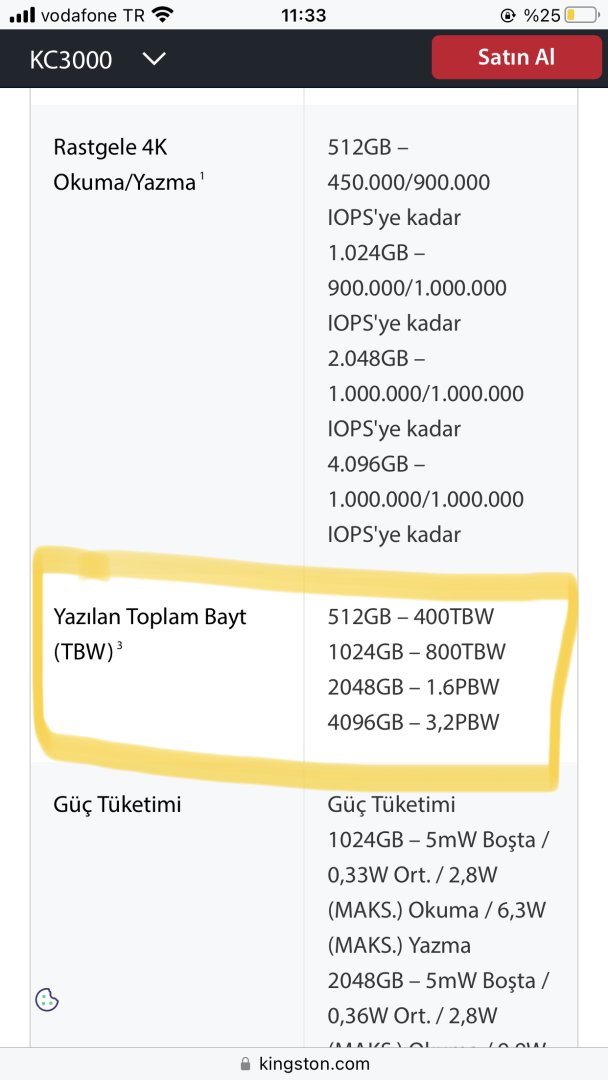Tap the %25 battery percentage text
608x1080 pixels.
tap(542, 15)
